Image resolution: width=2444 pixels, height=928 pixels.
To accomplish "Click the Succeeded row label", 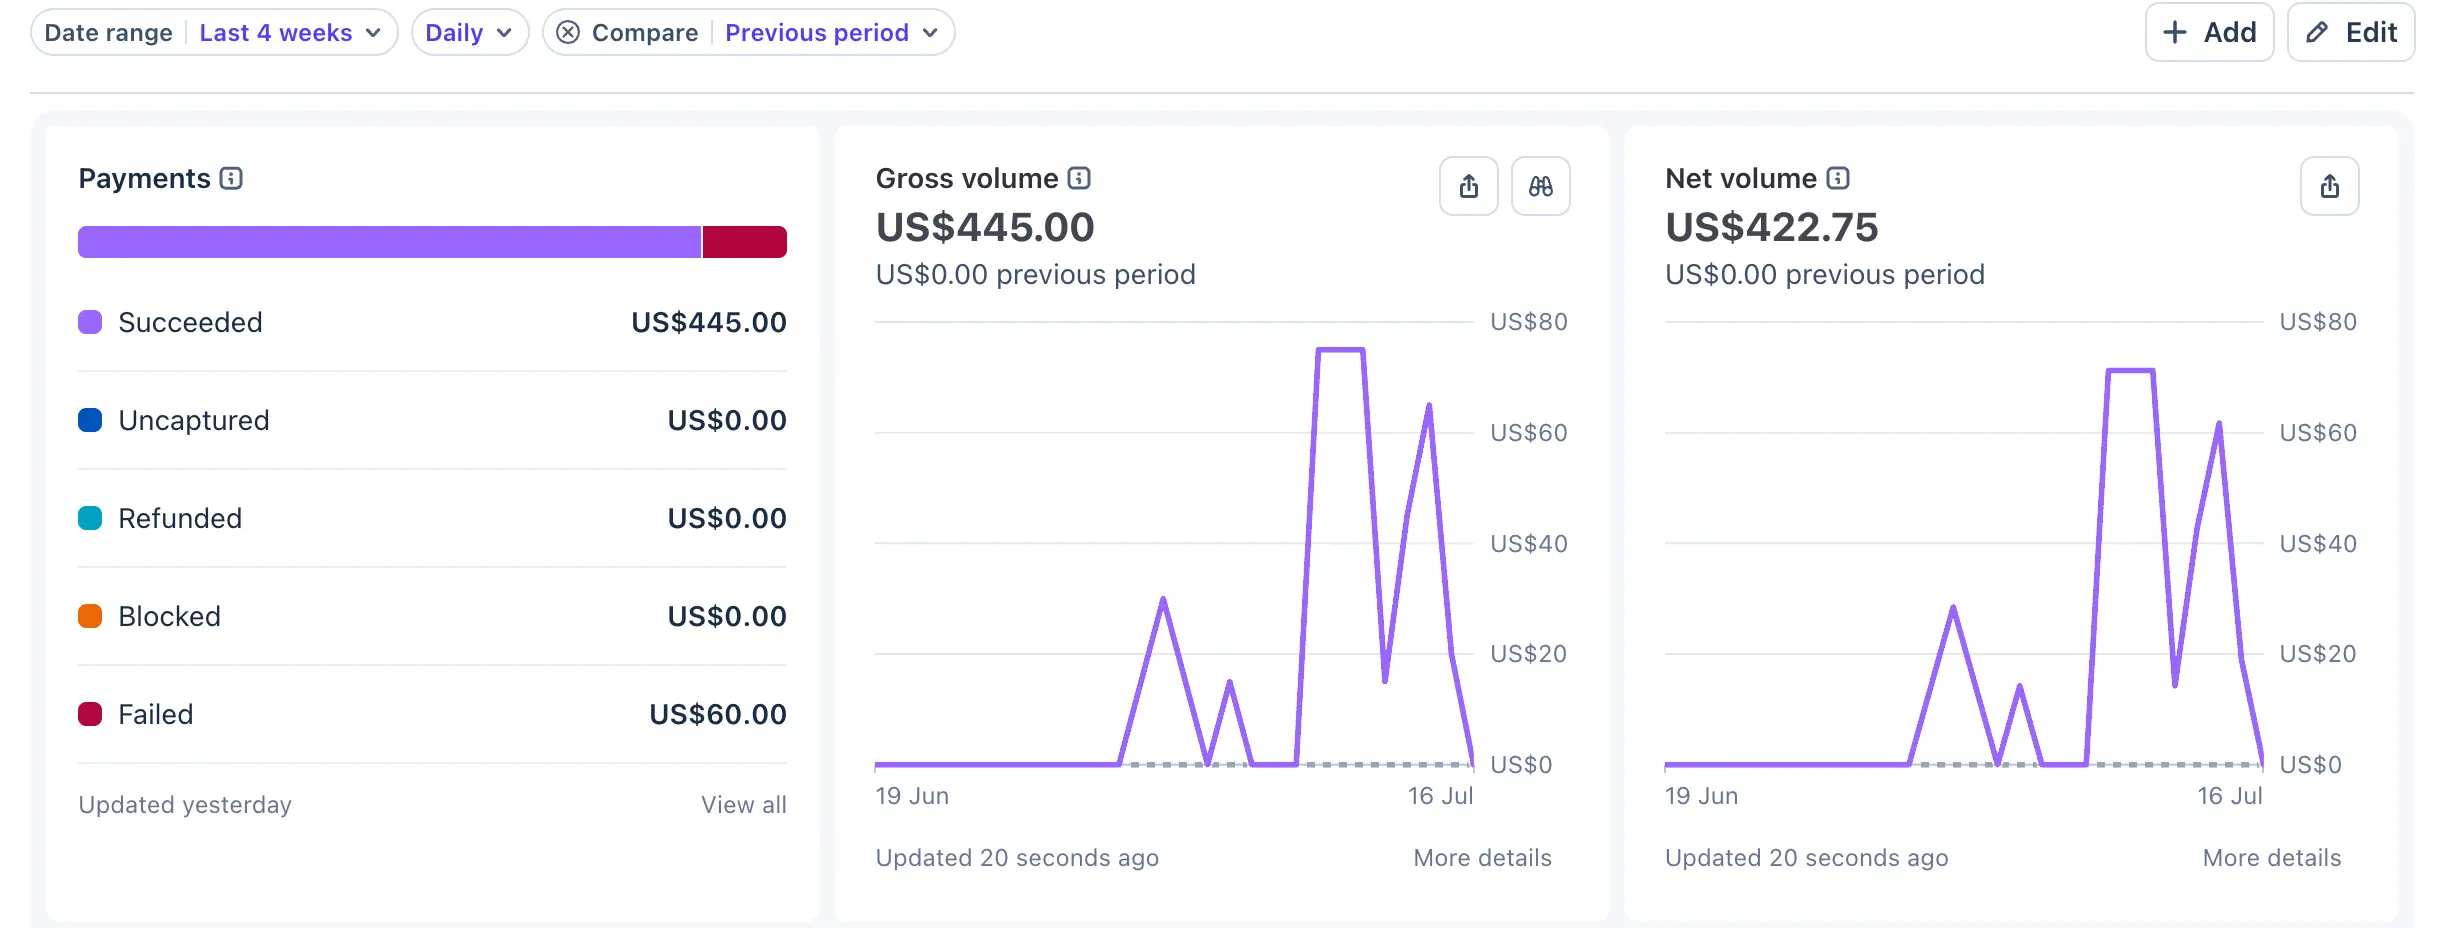I will pos(190,322).
